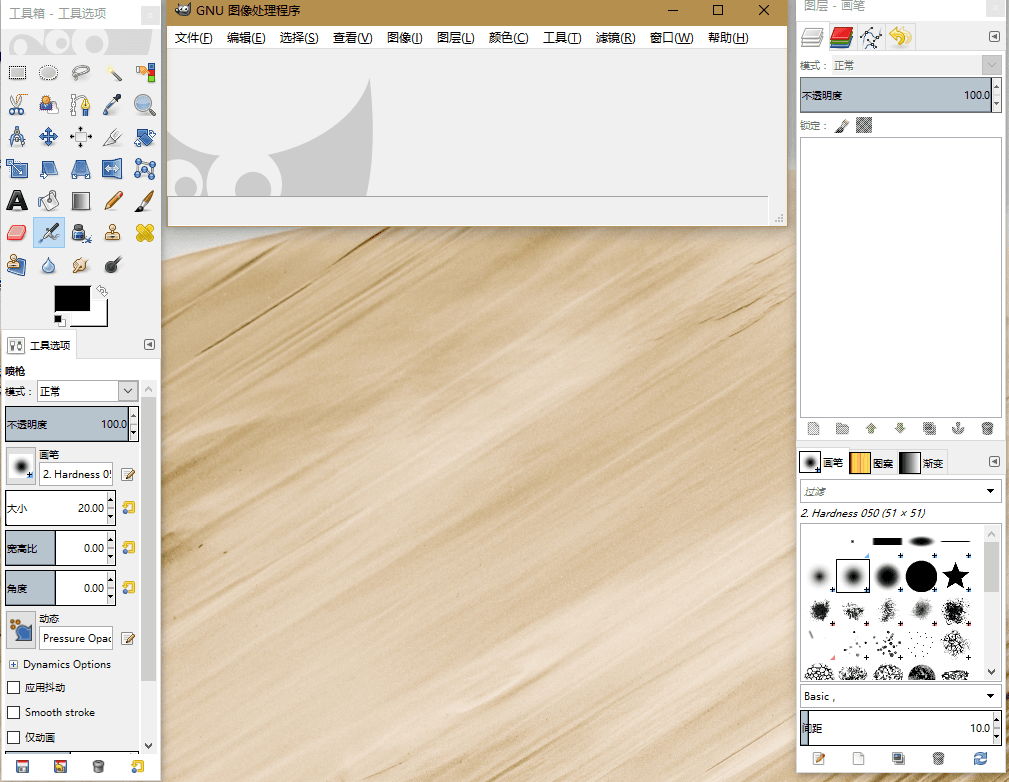Edit the 2. Hardness brush in tool options
The image size is (1009, 782).
(x=128, y=475)
